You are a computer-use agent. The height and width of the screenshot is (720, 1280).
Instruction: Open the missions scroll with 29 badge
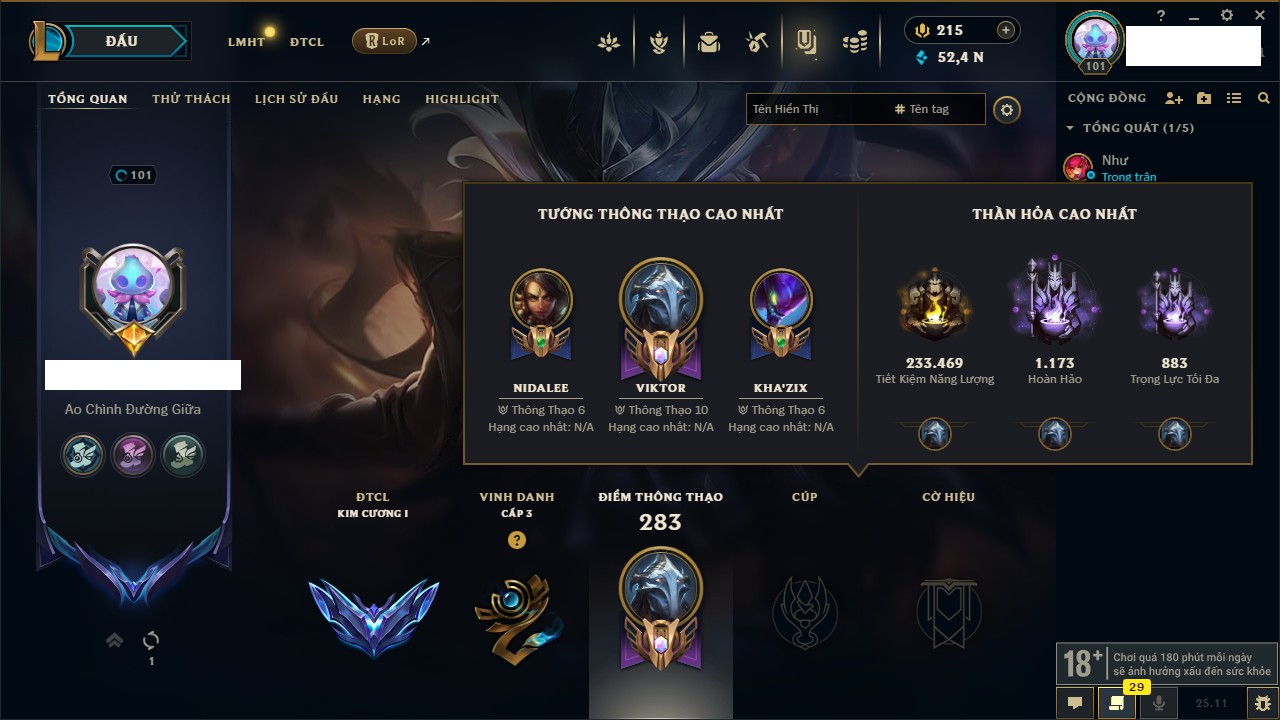[x=1117, y=703]
